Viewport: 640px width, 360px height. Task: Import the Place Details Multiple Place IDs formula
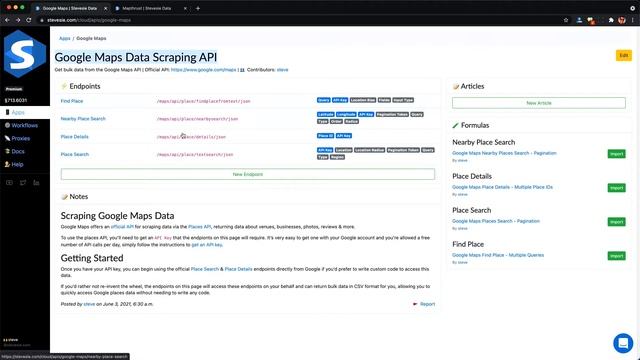coord(616,188)
